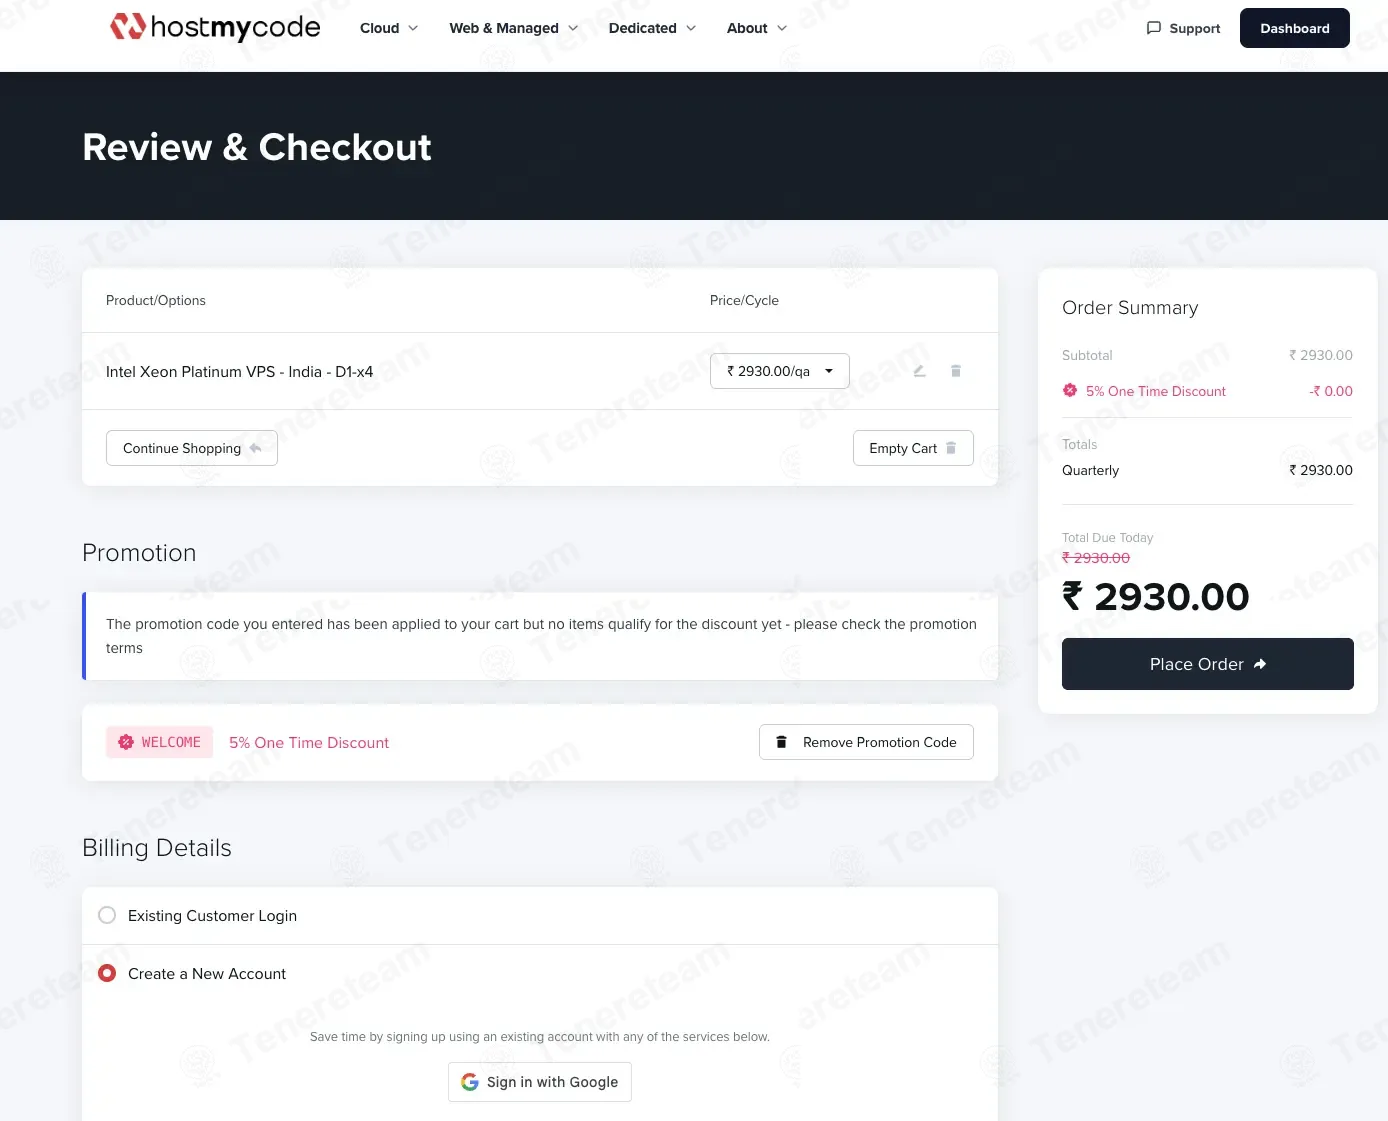Click the arrow icon on Place Order
This screenshot has height=1121, width=1388.
(1260, 664)
